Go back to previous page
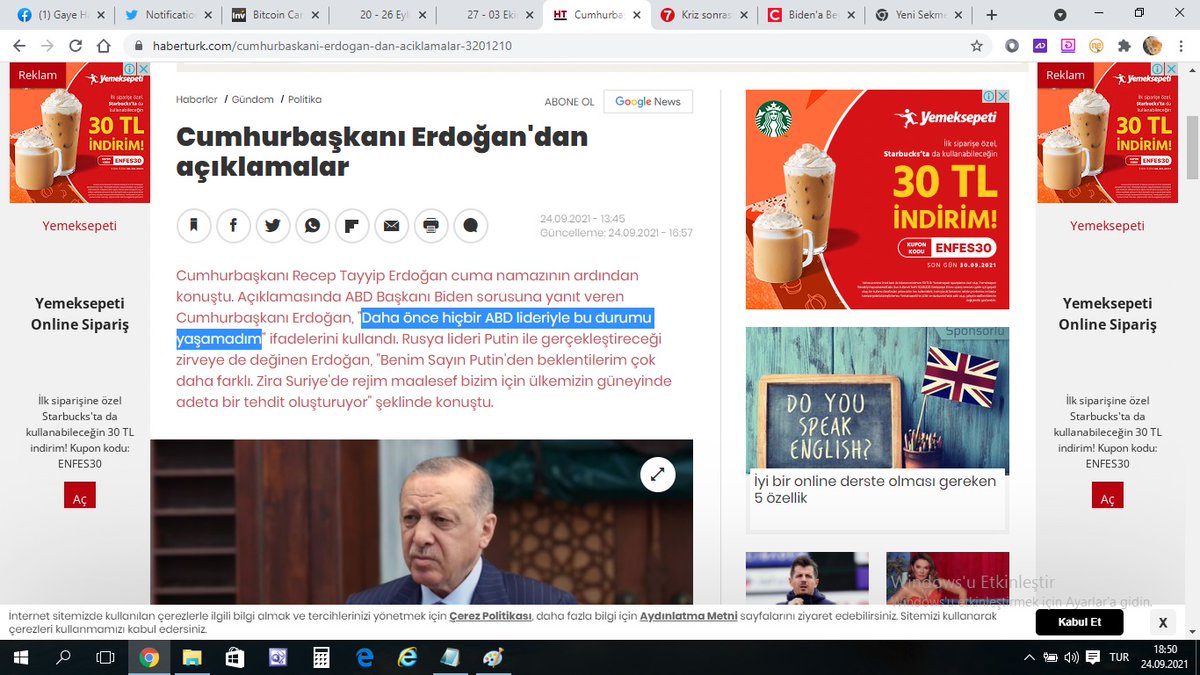The width and height of the screenshot is (1200, 675). coord(20,46)
